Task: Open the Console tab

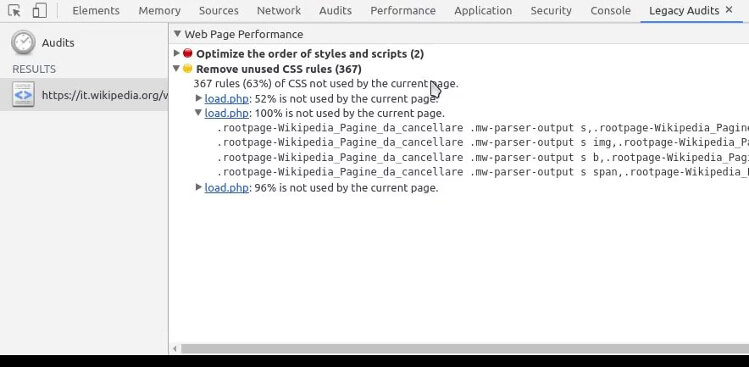Action: coord(610,11)
